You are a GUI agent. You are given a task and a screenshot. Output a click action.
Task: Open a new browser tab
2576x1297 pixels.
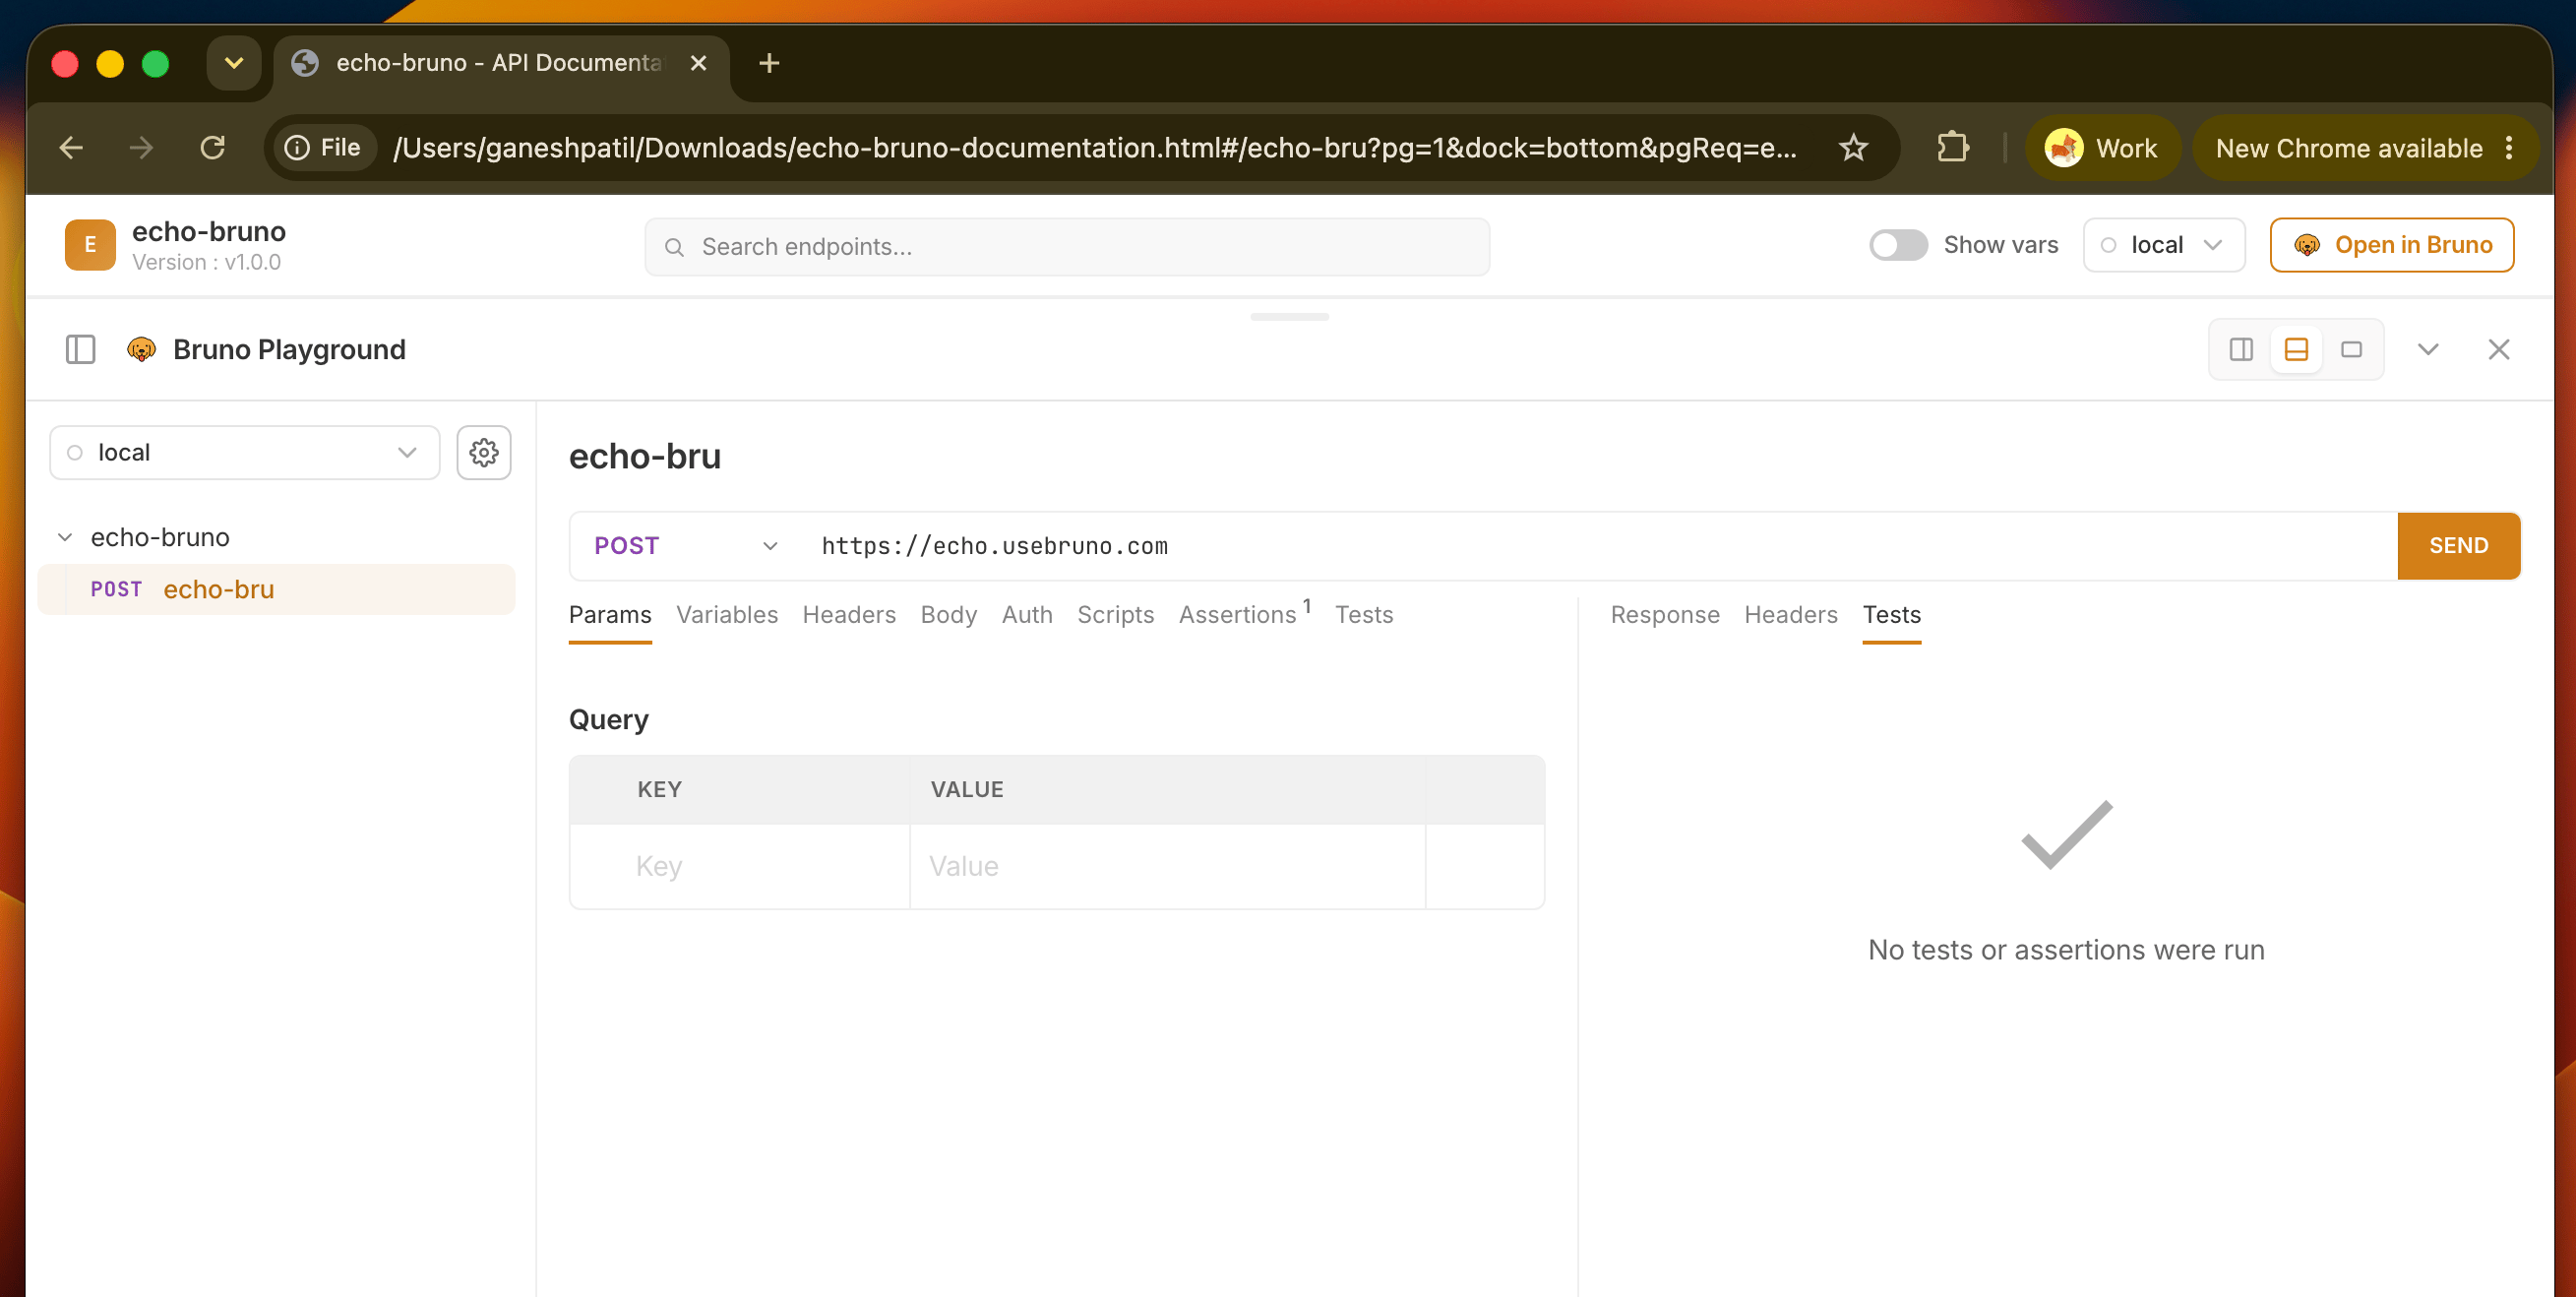769,63
